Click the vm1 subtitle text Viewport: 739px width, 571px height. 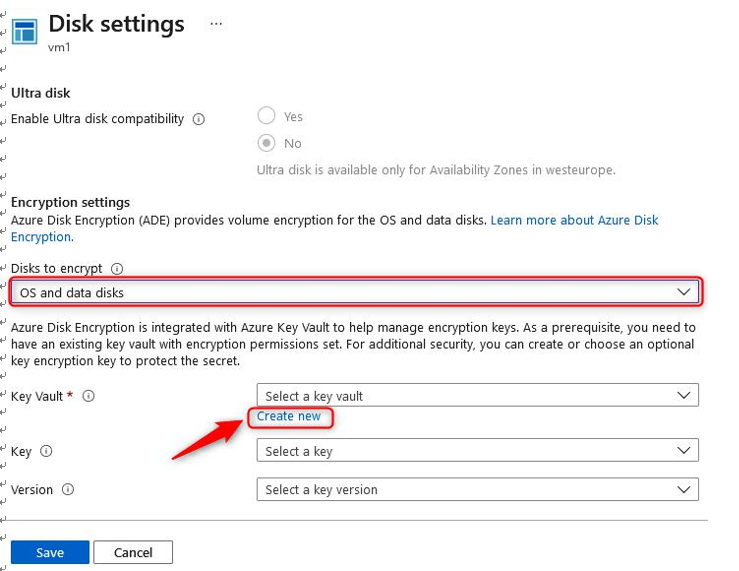[59, 47]
